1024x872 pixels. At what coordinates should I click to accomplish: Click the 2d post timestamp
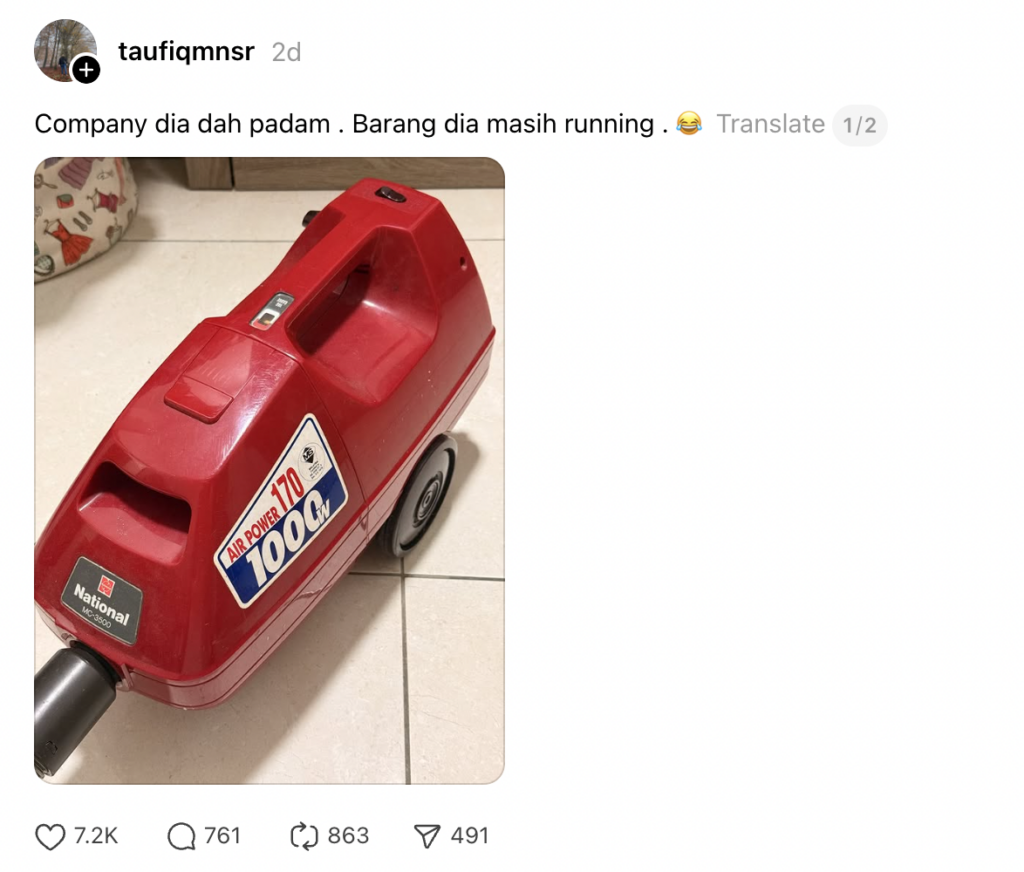tap(286, 52)
